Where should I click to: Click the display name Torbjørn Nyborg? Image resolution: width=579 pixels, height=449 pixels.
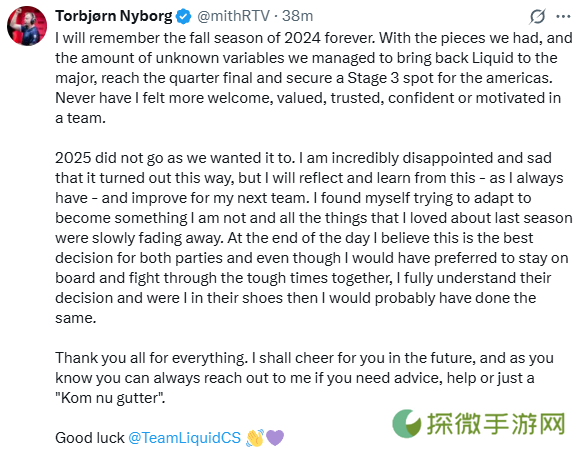(114, 16)
